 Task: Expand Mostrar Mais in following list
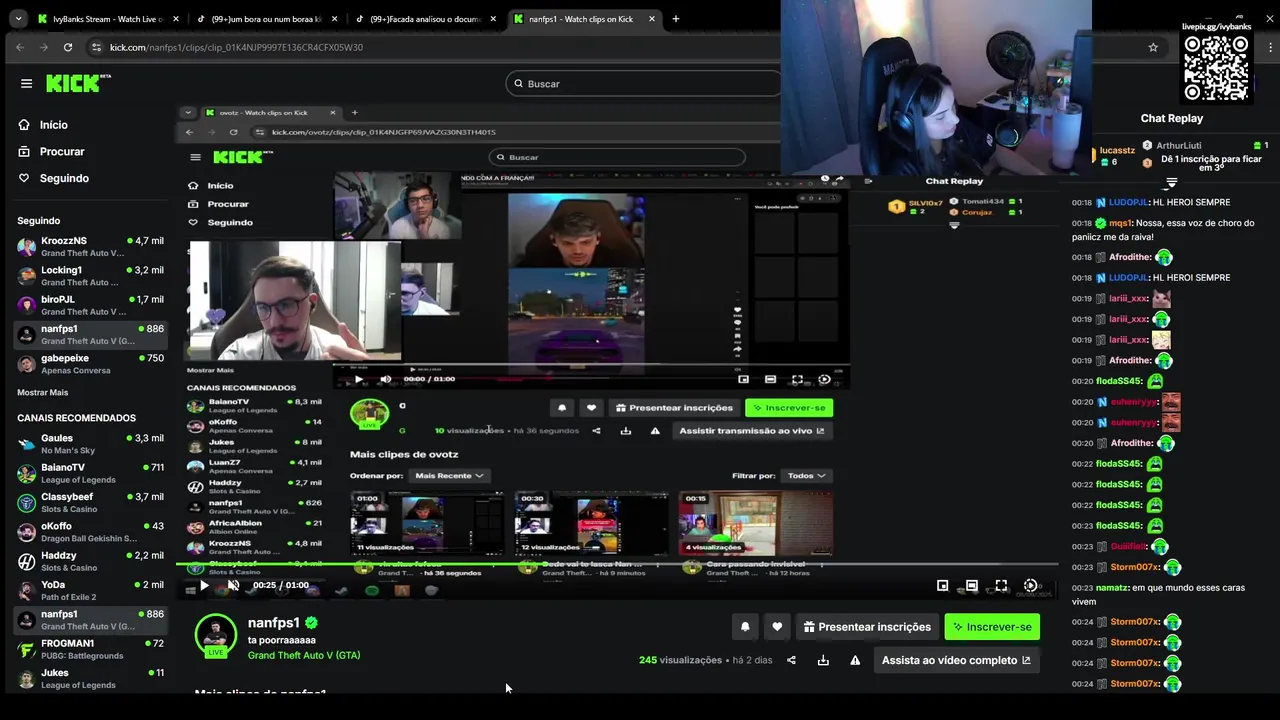tap(43, 392)
